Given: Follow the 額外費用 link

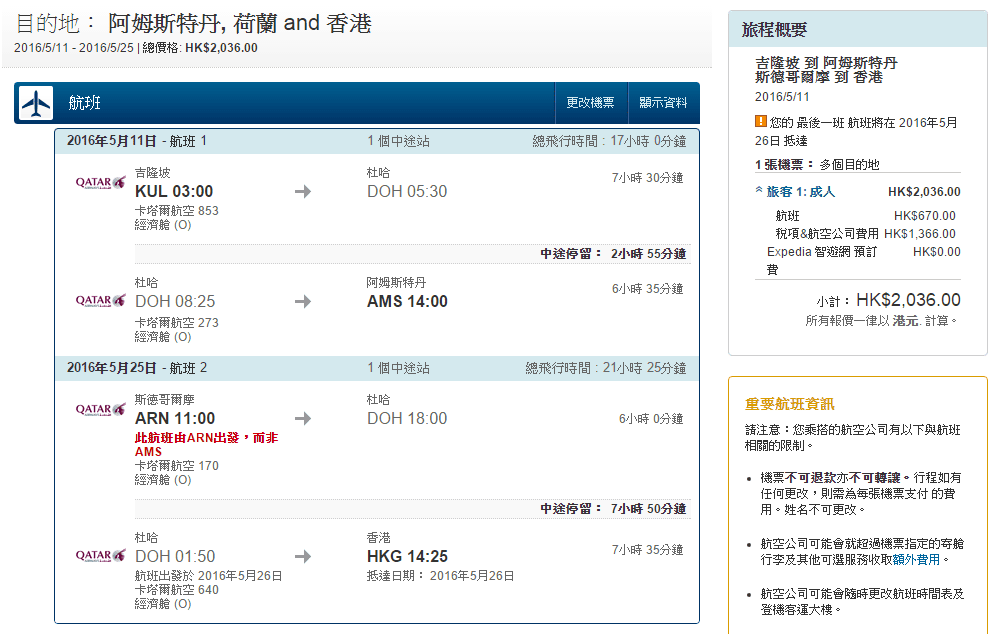Looking at the screenshot, I should coord(915,560).
